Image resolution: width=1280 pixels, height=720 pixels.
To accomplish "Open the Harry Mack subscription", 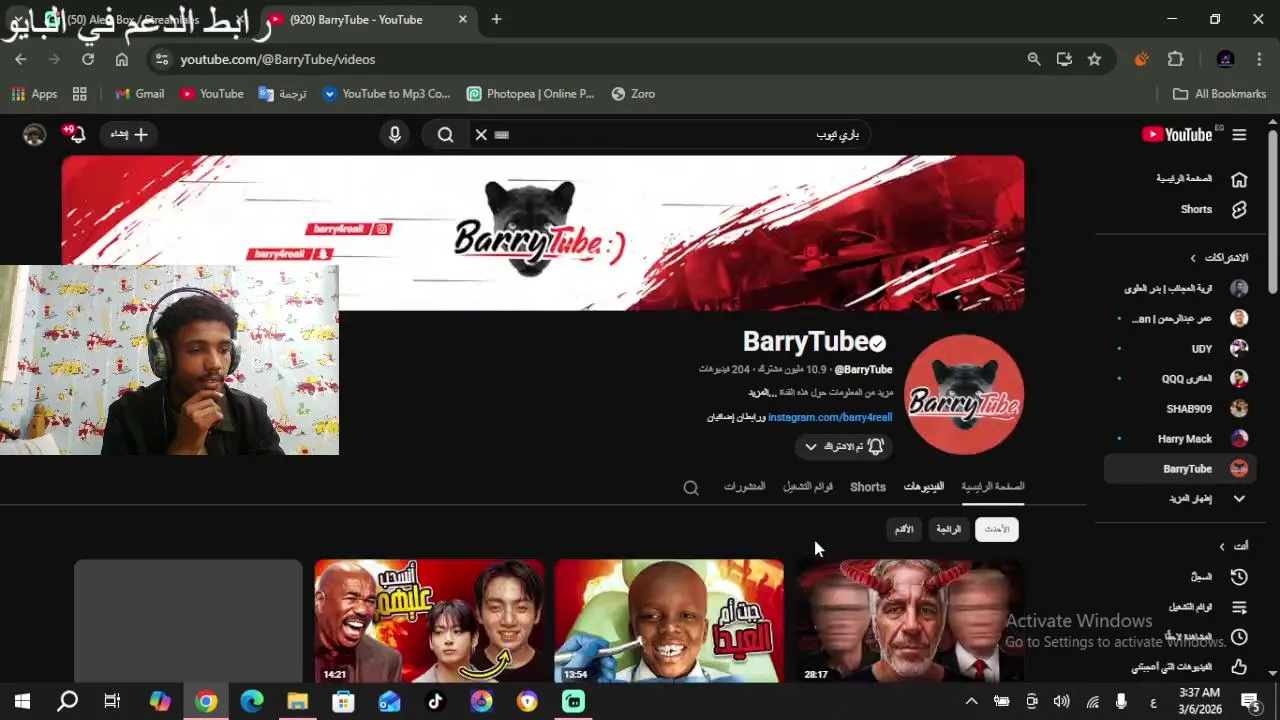I will point(1180,439).
